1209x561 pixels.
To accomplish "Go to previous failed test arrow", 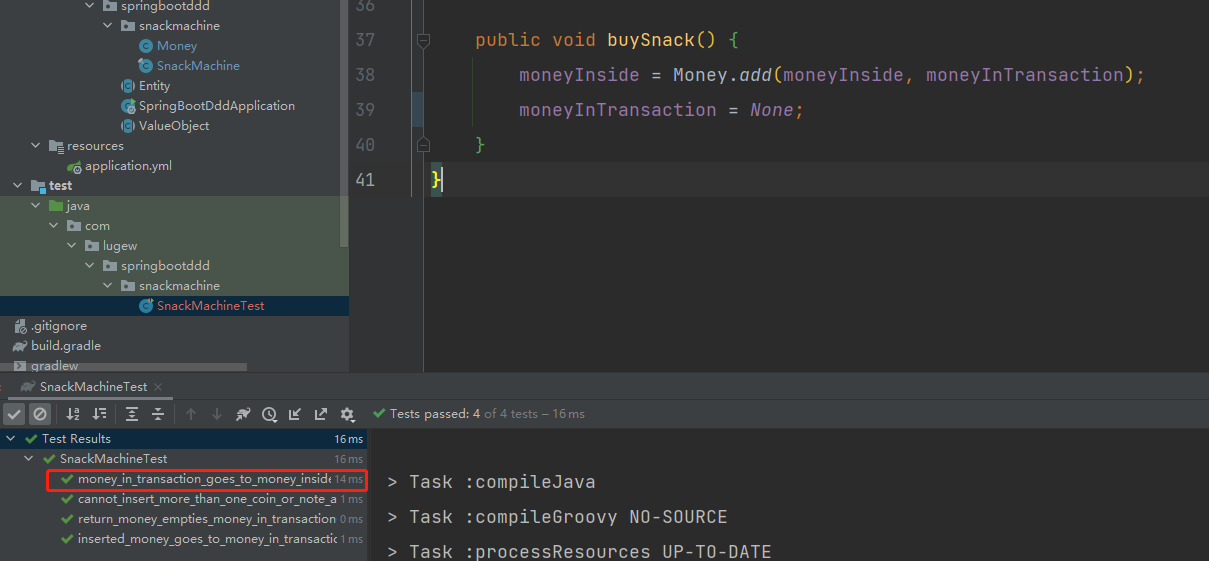I will 191,414.
